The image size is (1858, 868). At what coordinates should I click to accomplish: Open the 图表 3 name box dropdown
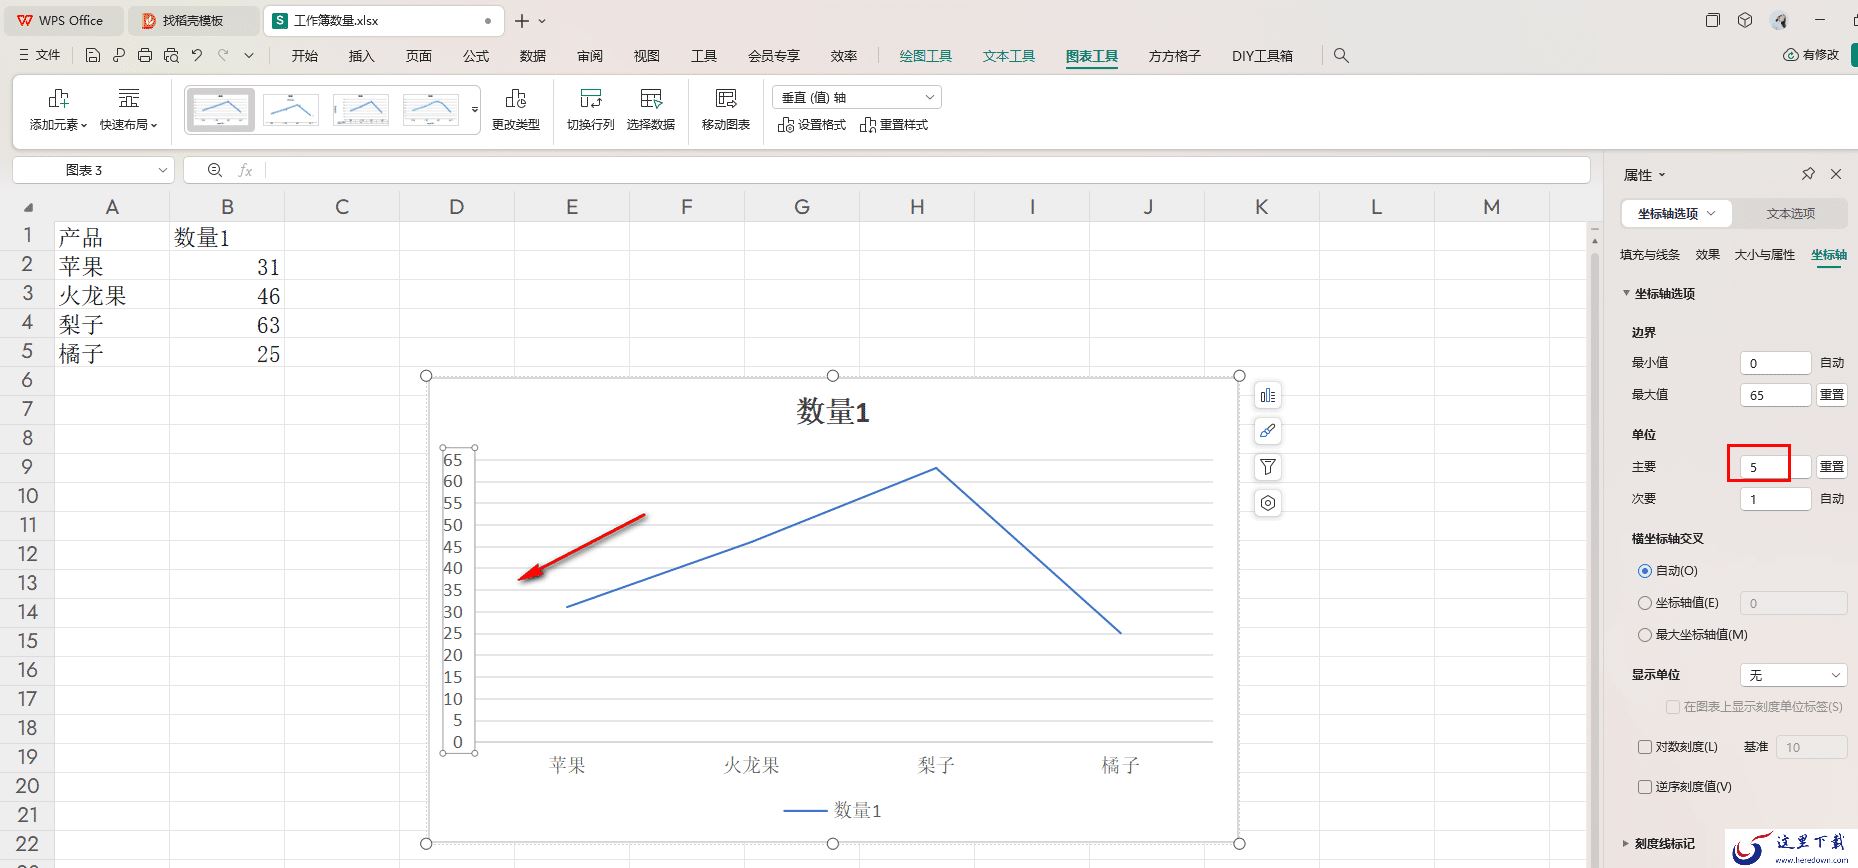(162, 170)
